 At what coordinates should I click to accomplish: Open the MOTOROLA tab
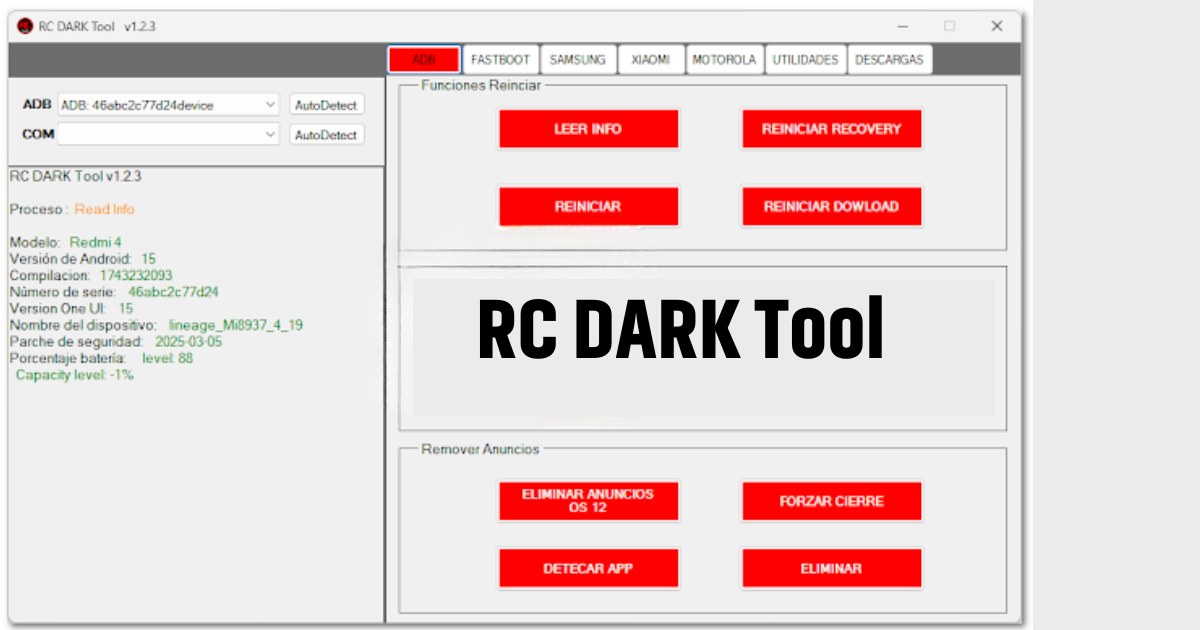[x=724, y=60]
